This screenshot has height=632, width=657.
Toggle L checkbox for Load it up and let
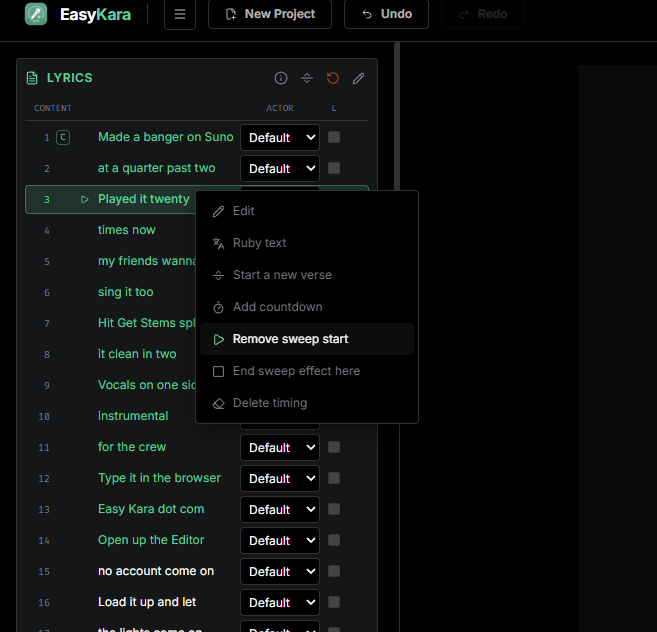[x=334, y=602]
